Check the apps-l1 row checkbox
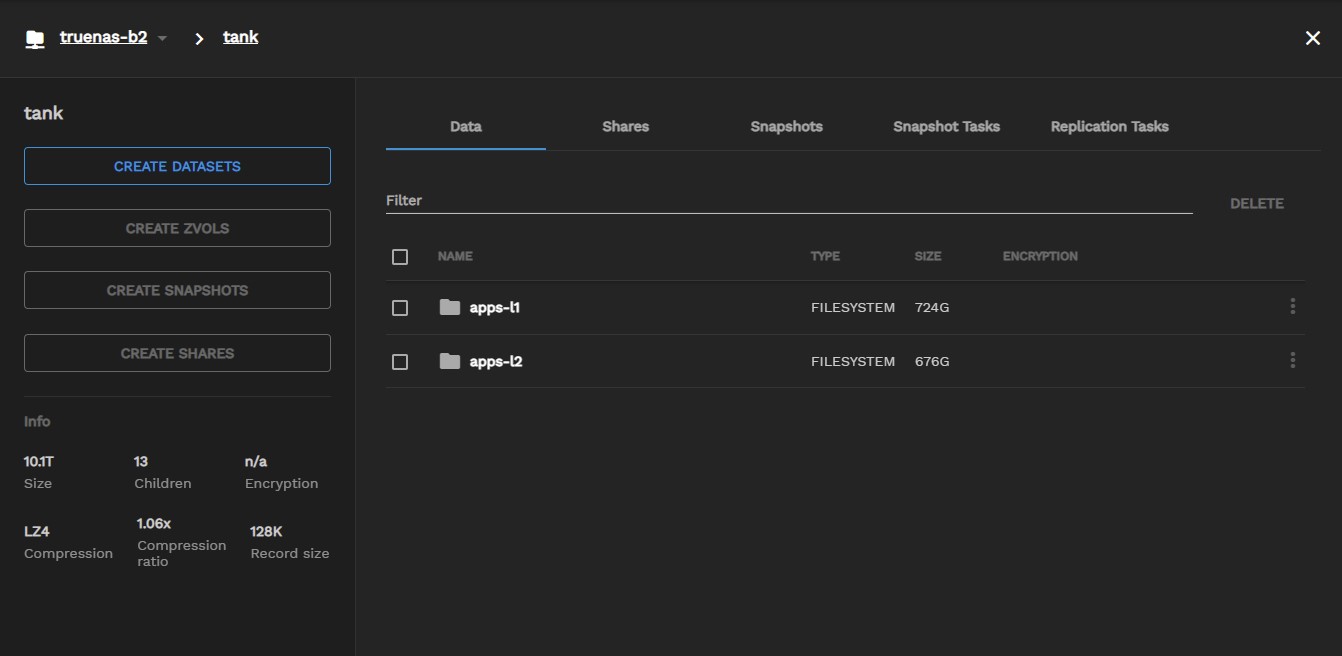Screen dimensions: 1342x656 tap(400, 308)
